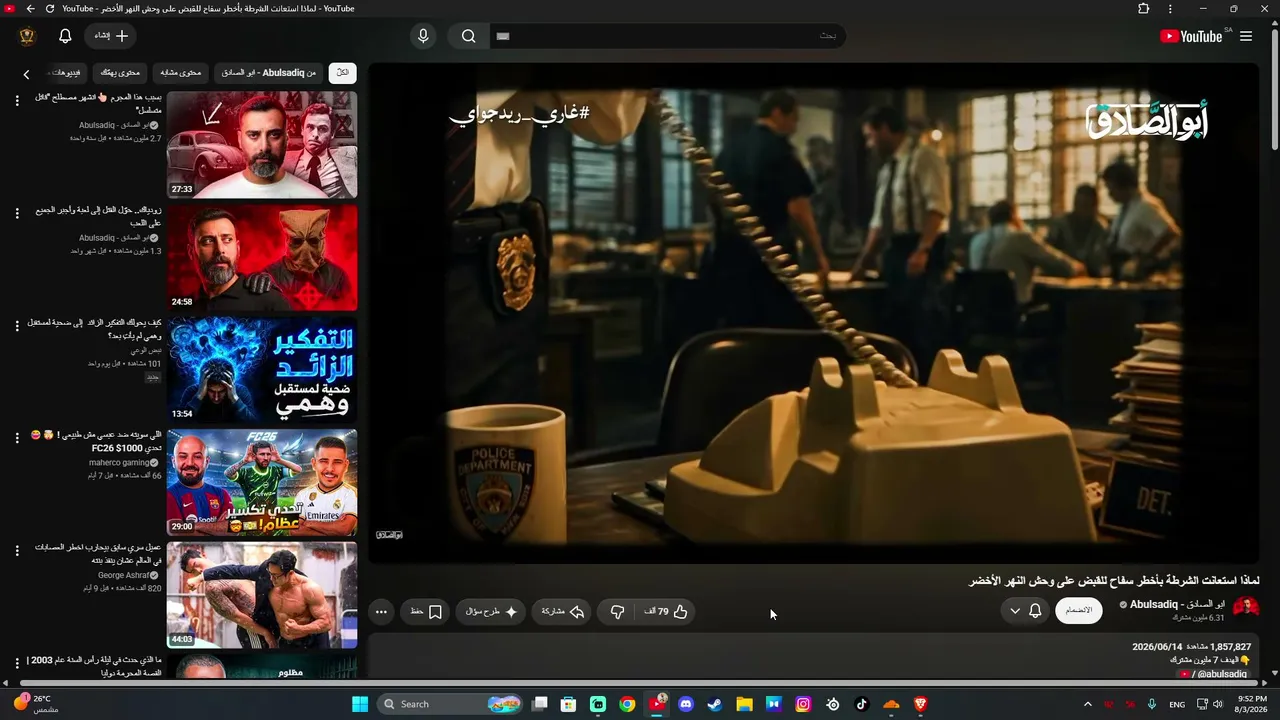This screenshot has height=720, width=1280.
Task: Click the Create (إنشاء) button
Action: (111, 36)
